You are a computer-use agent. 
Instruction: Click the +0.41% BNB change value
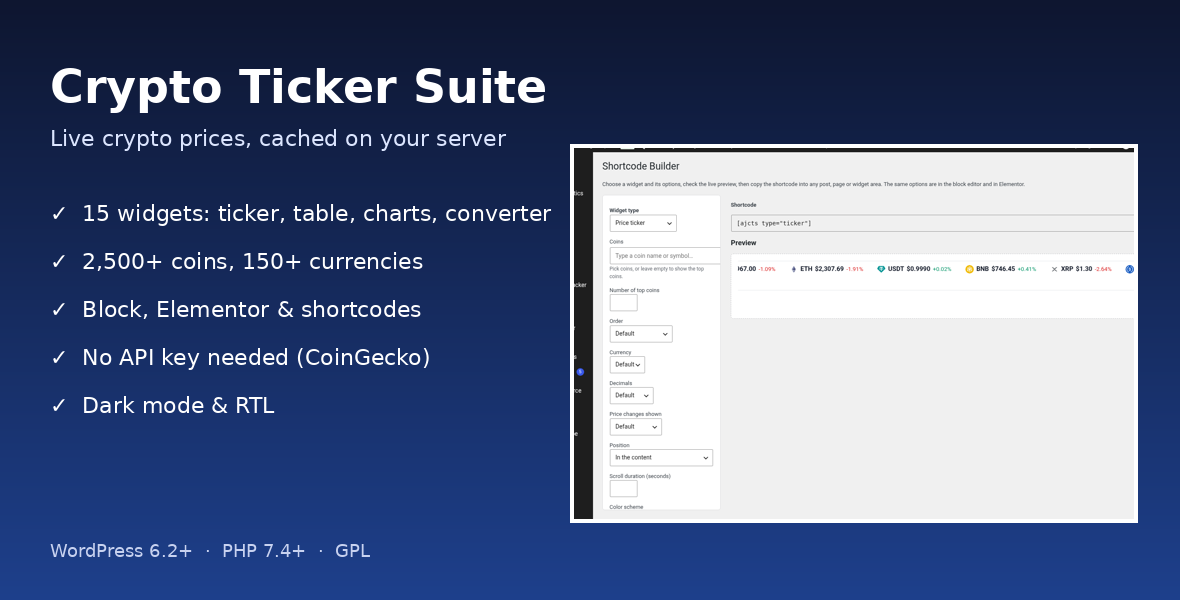[1027, 269]
